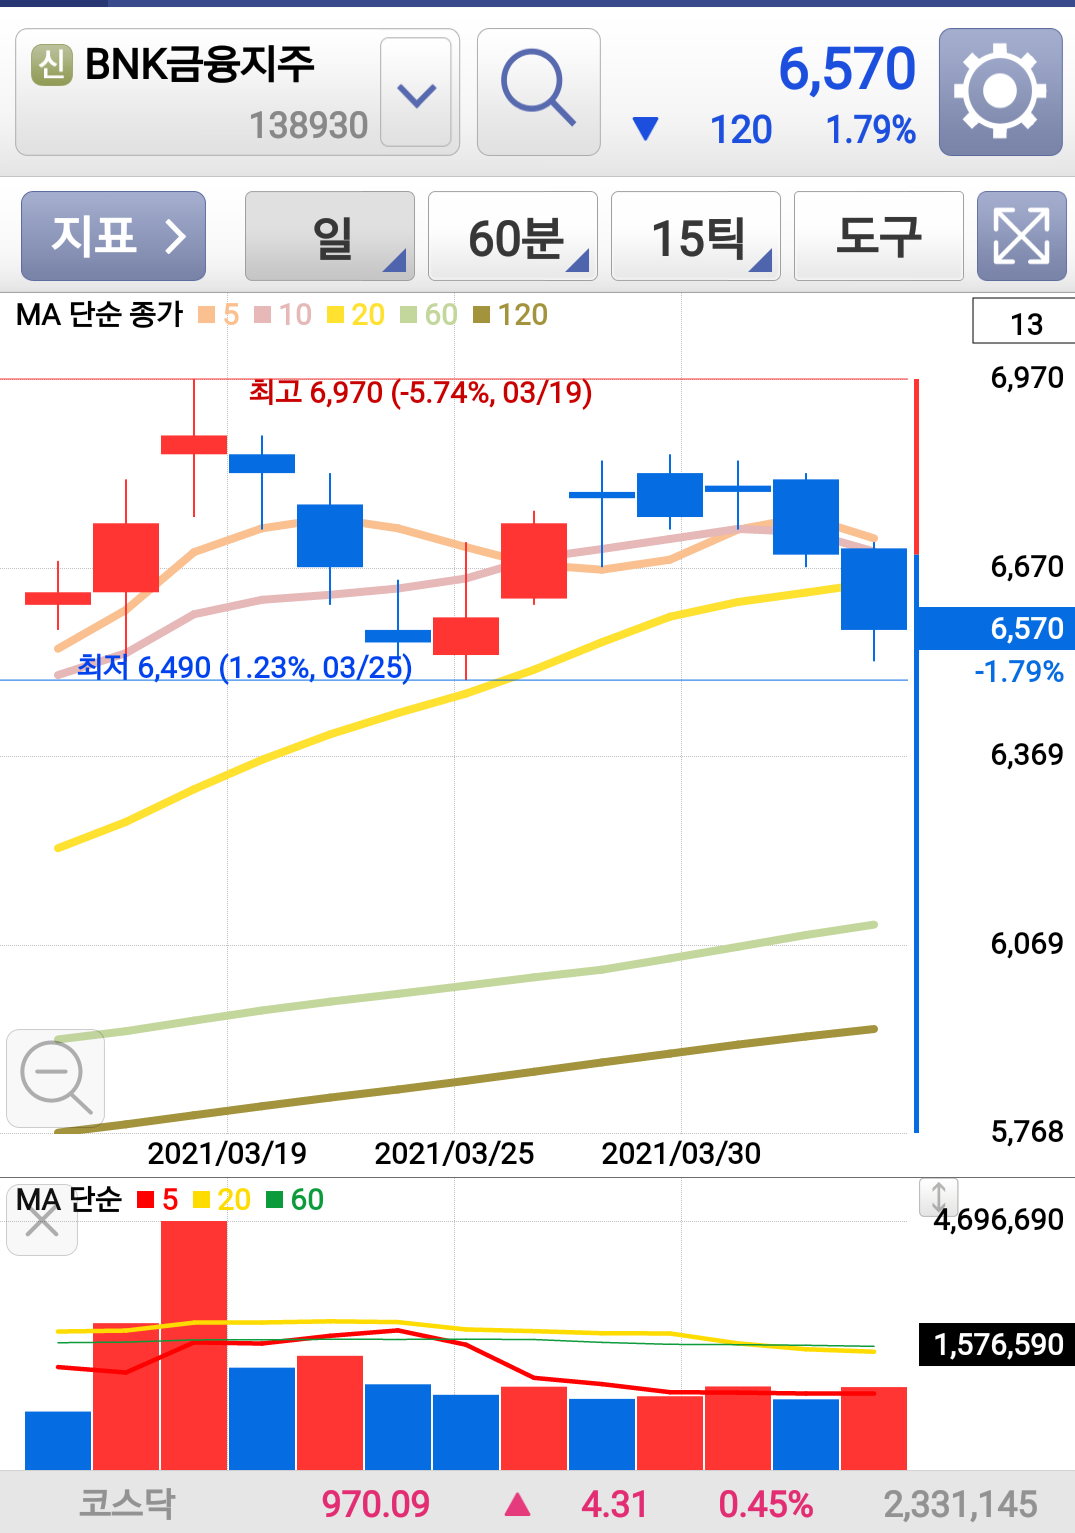Viewport: 1075px width, 1533px height.
Task: Expand the stock selector dropdown arrow
Action: pos(416,93)
